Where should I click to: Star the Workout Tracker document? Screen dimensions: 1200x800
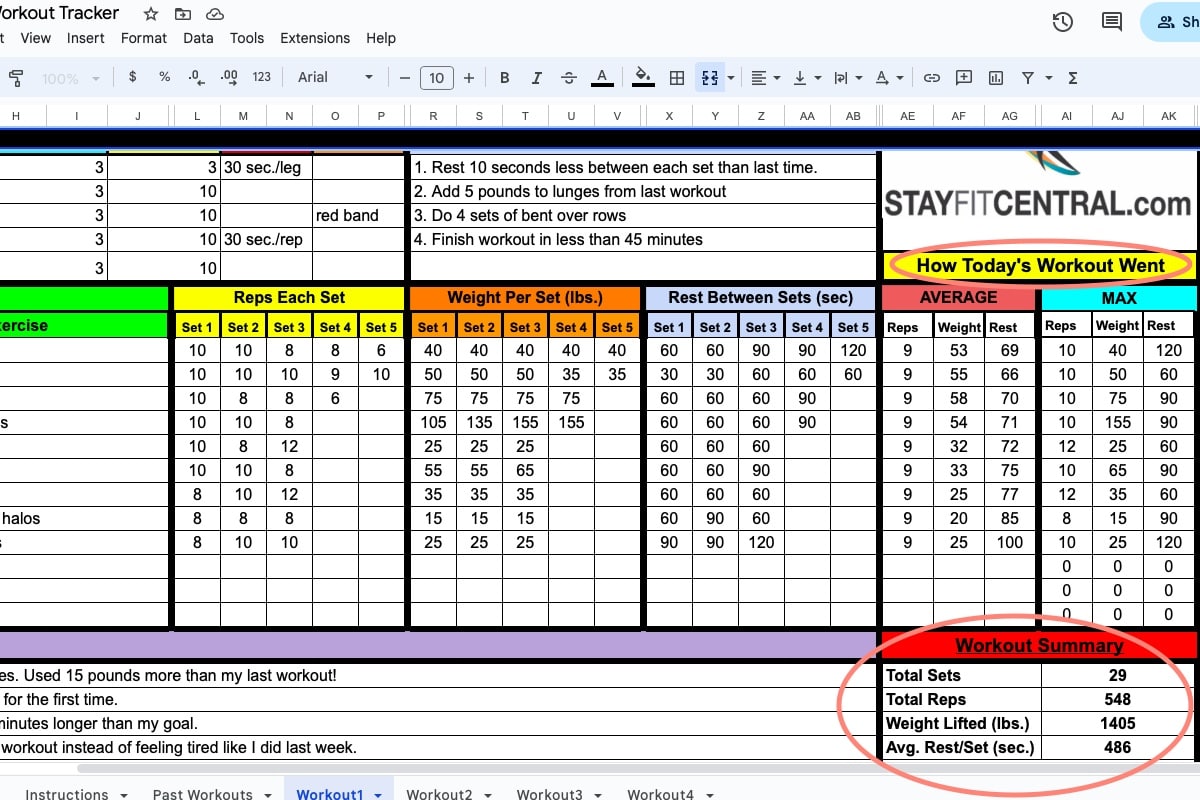coord(150,14)
